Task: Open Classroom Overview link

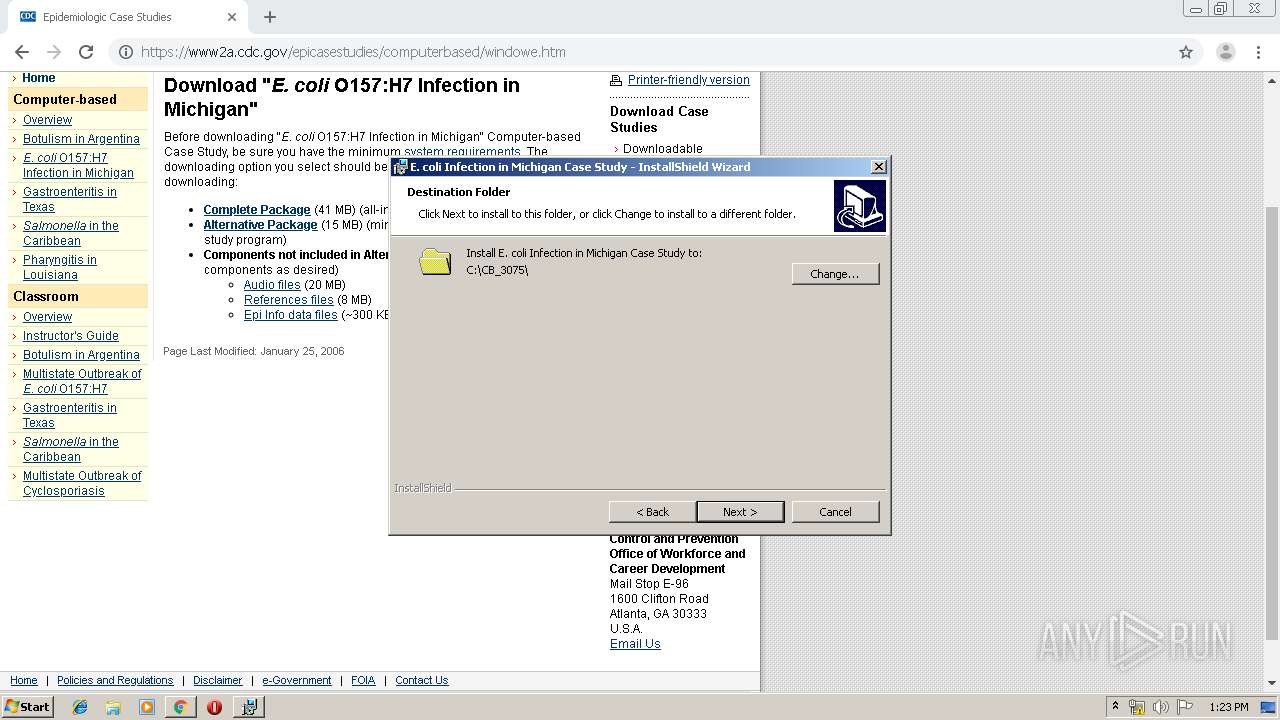Action: pyautogui.click(x=47, y=317)
